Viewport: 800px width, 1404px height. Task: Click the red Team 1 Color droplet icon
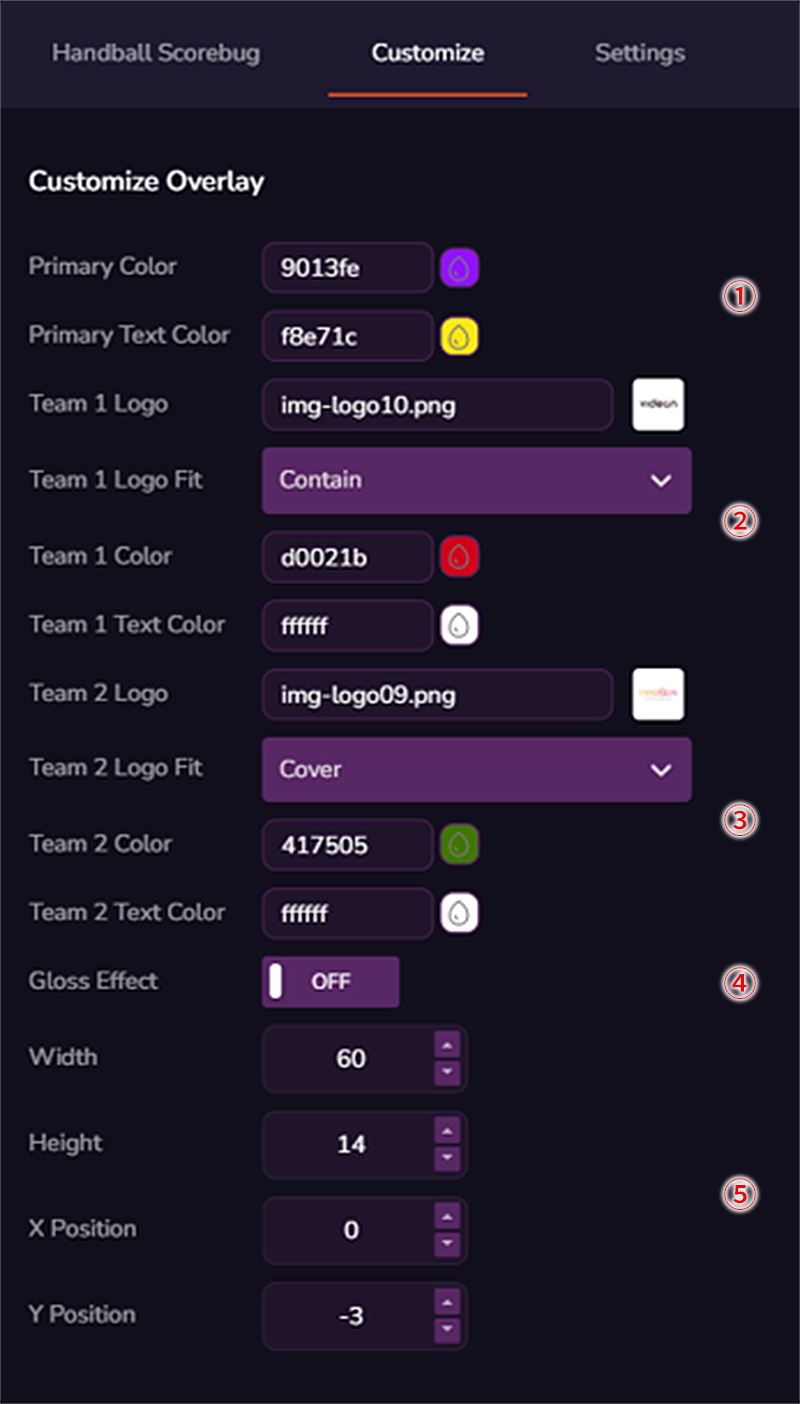pyautogui.click(x=460, y=557)
